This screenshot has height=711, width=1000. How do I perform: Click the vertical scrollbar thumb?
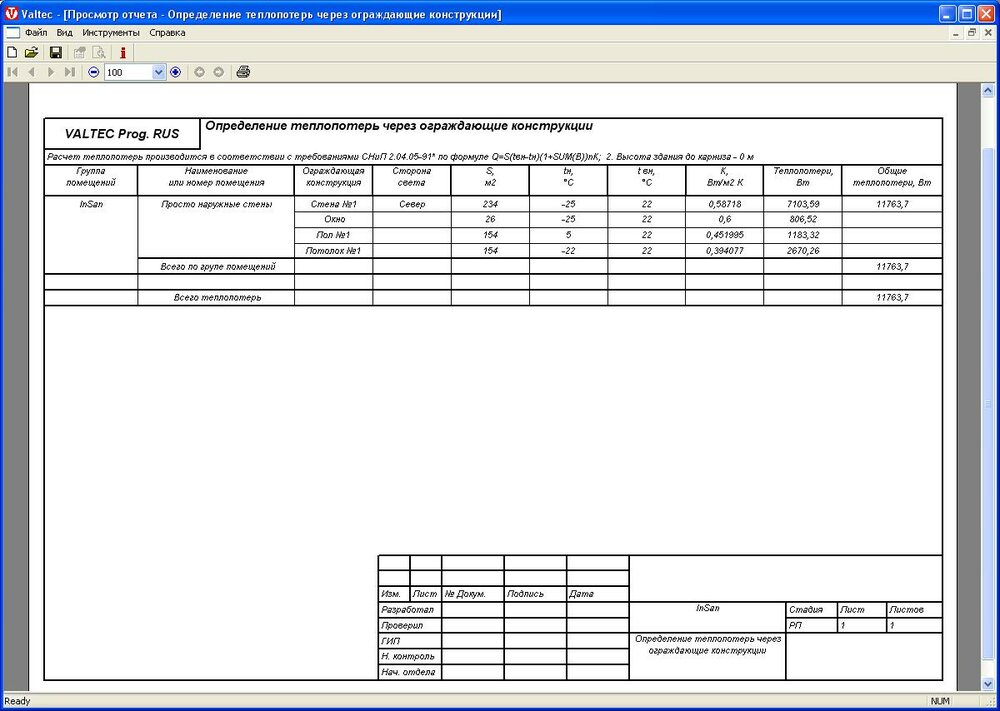click(x=988, y=403)
